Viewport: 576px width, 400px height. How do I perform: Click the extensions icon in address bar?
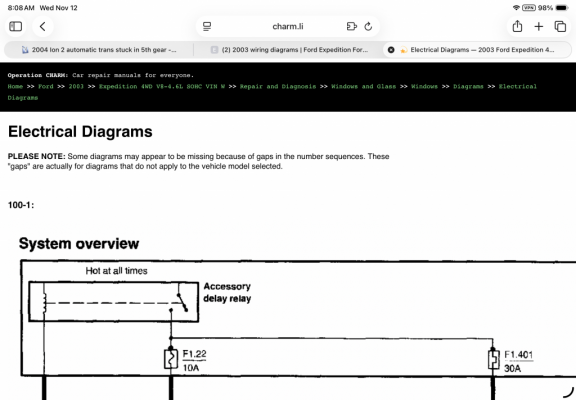click(x=352, y=26)
